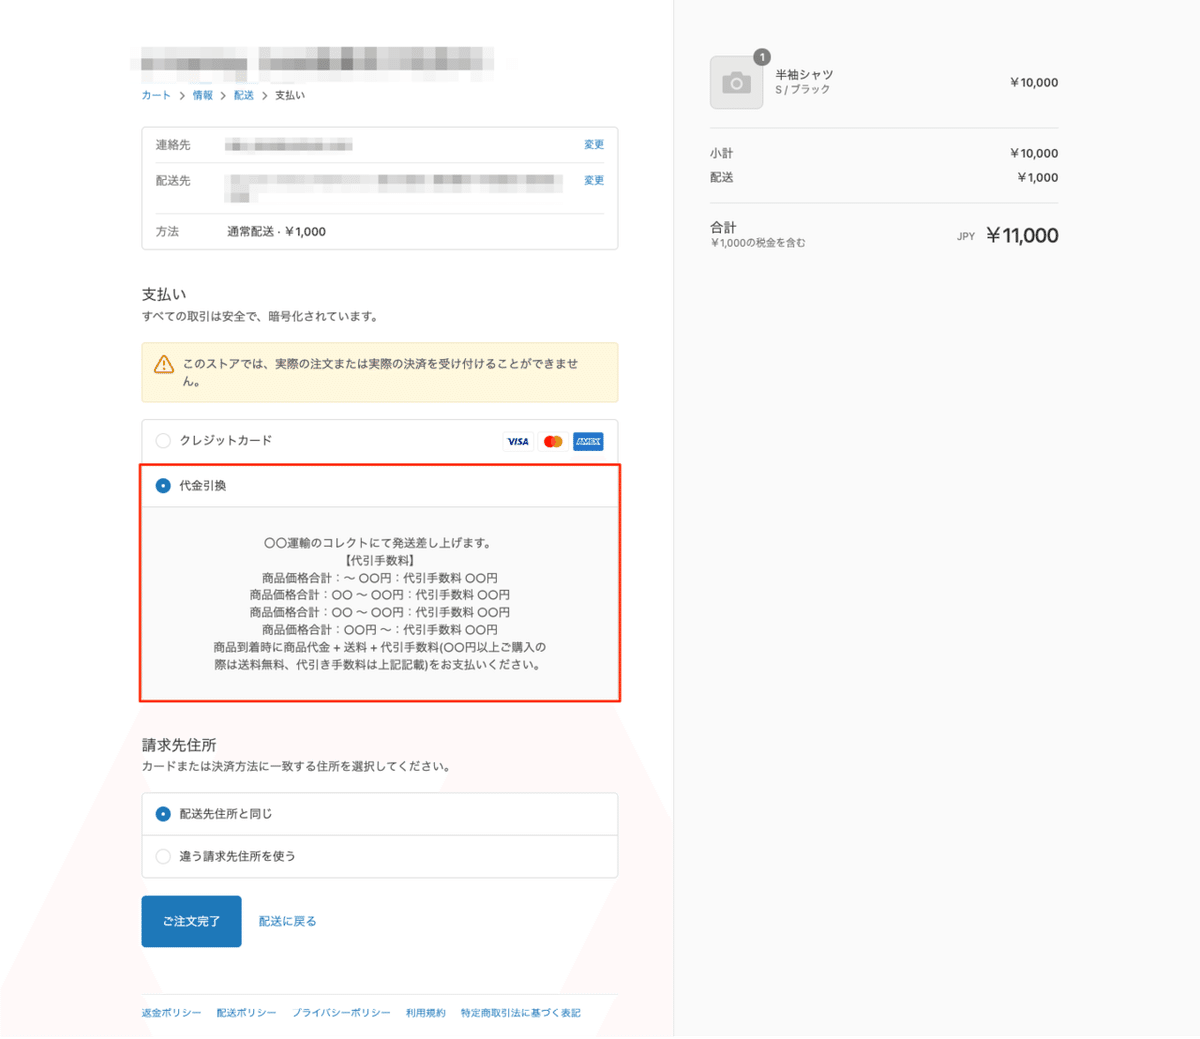
Task: Click the 支払い breadcrumb text
Action: [x=290, y=95]
